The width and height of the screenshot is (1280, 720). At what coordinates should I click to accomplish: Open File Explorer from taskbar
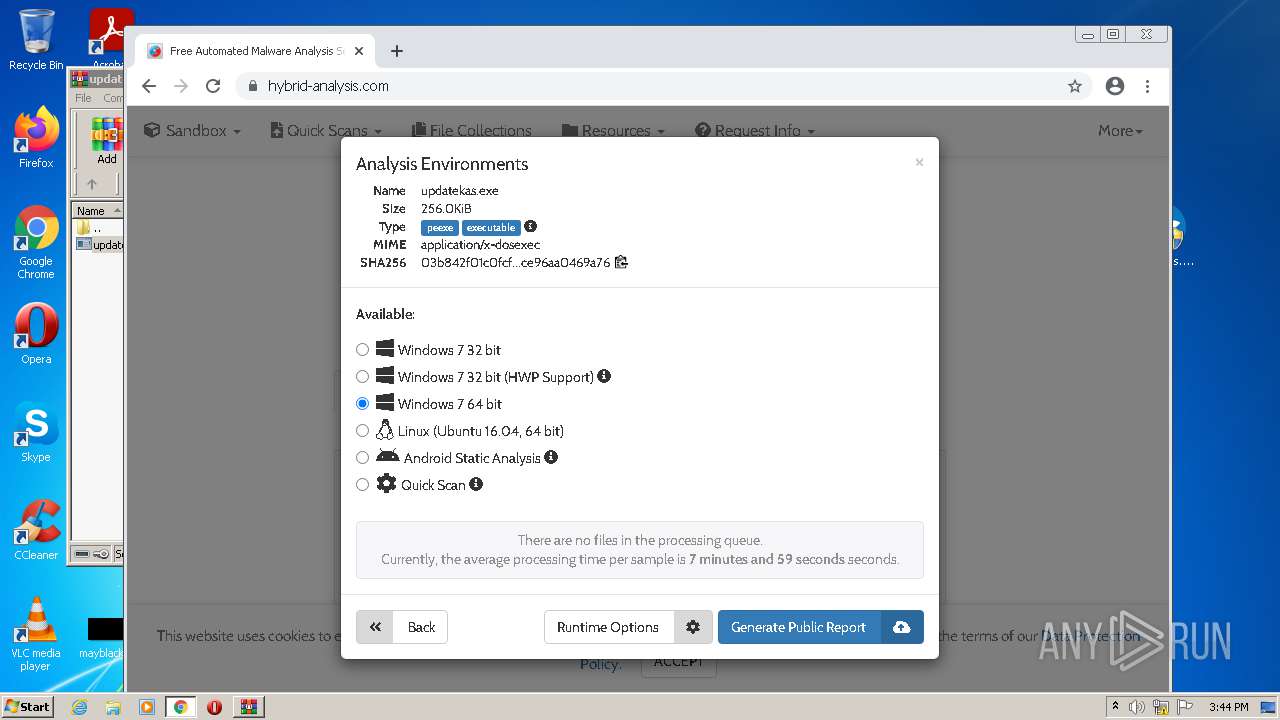[x=113, y=707]
